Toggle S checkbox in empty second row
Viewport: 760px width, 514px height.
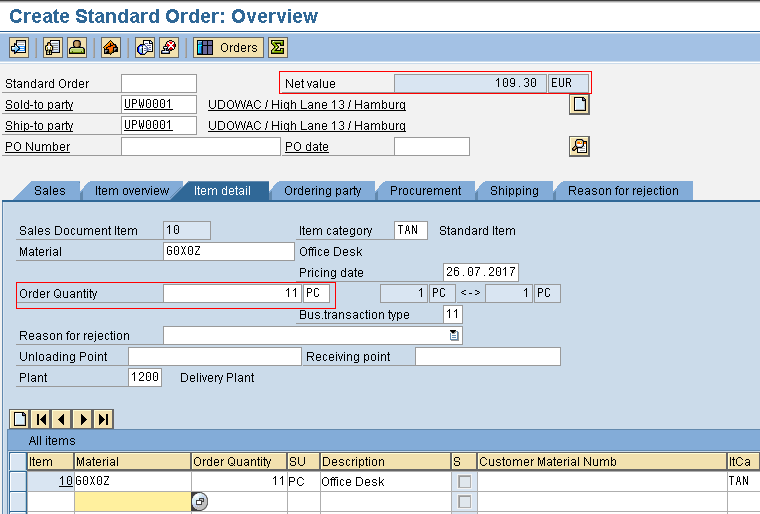(x=464, y=501)
